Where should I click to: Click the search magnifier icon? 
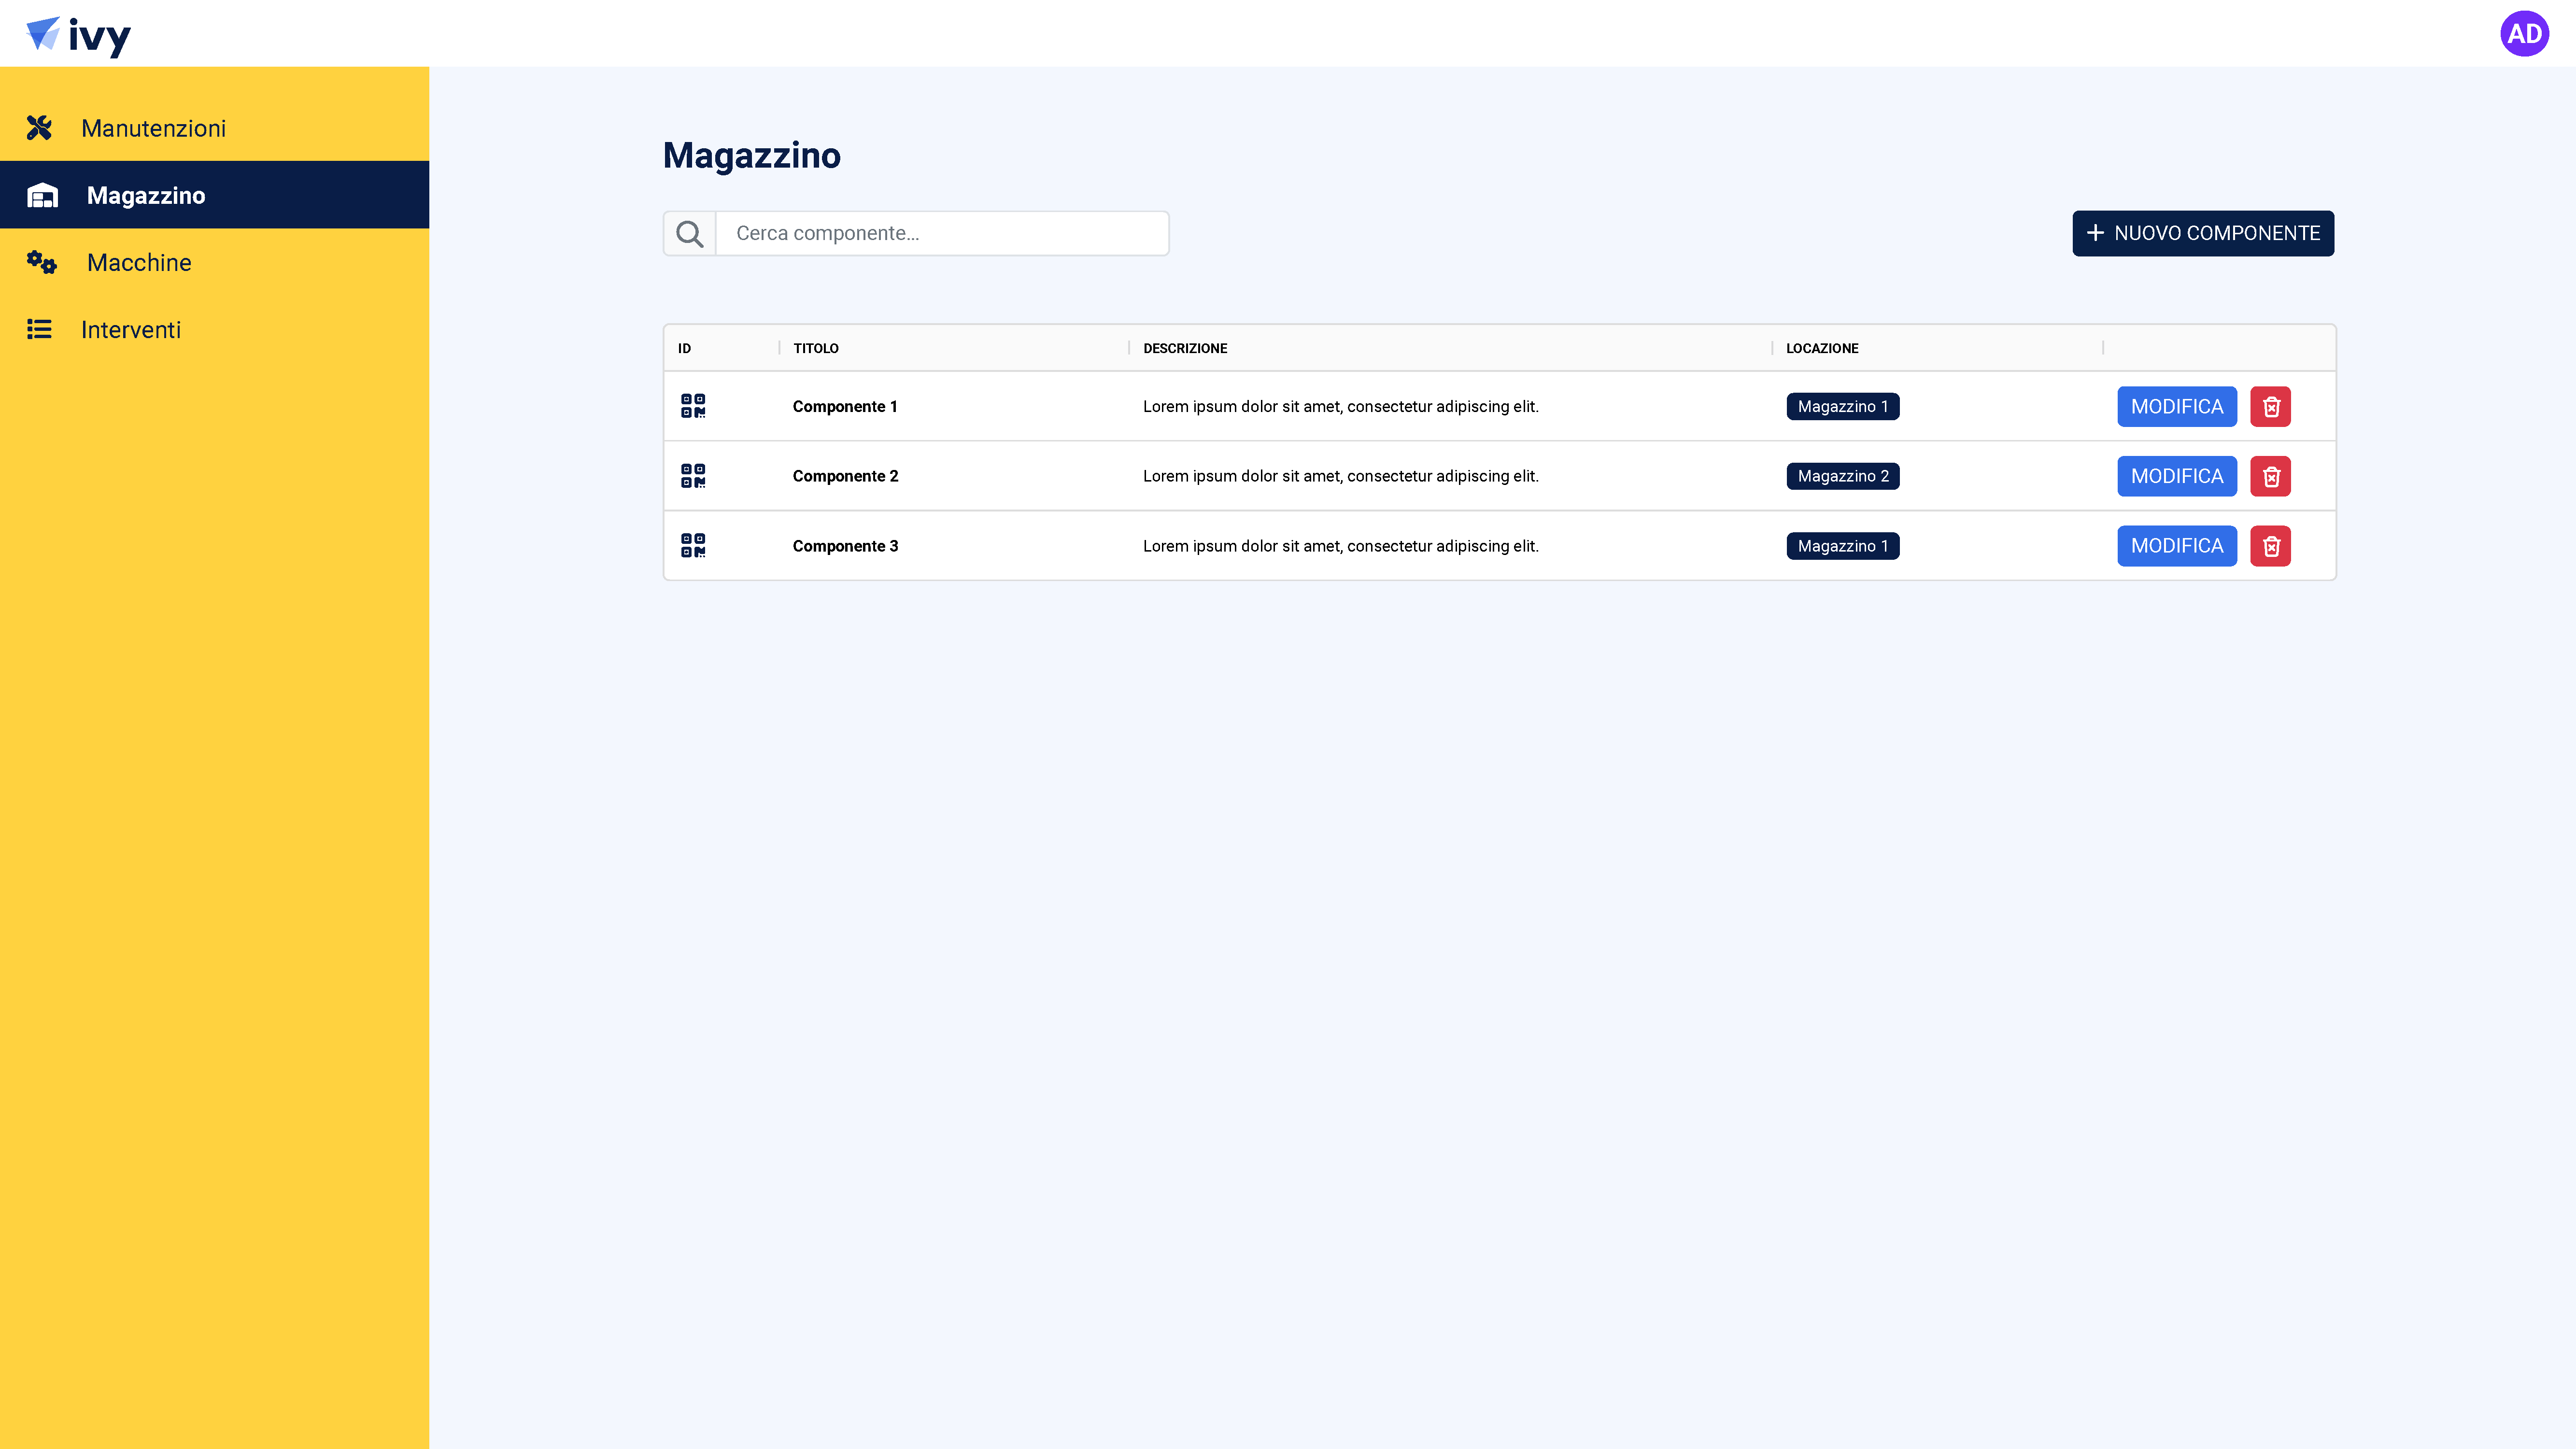coord(690,234)
